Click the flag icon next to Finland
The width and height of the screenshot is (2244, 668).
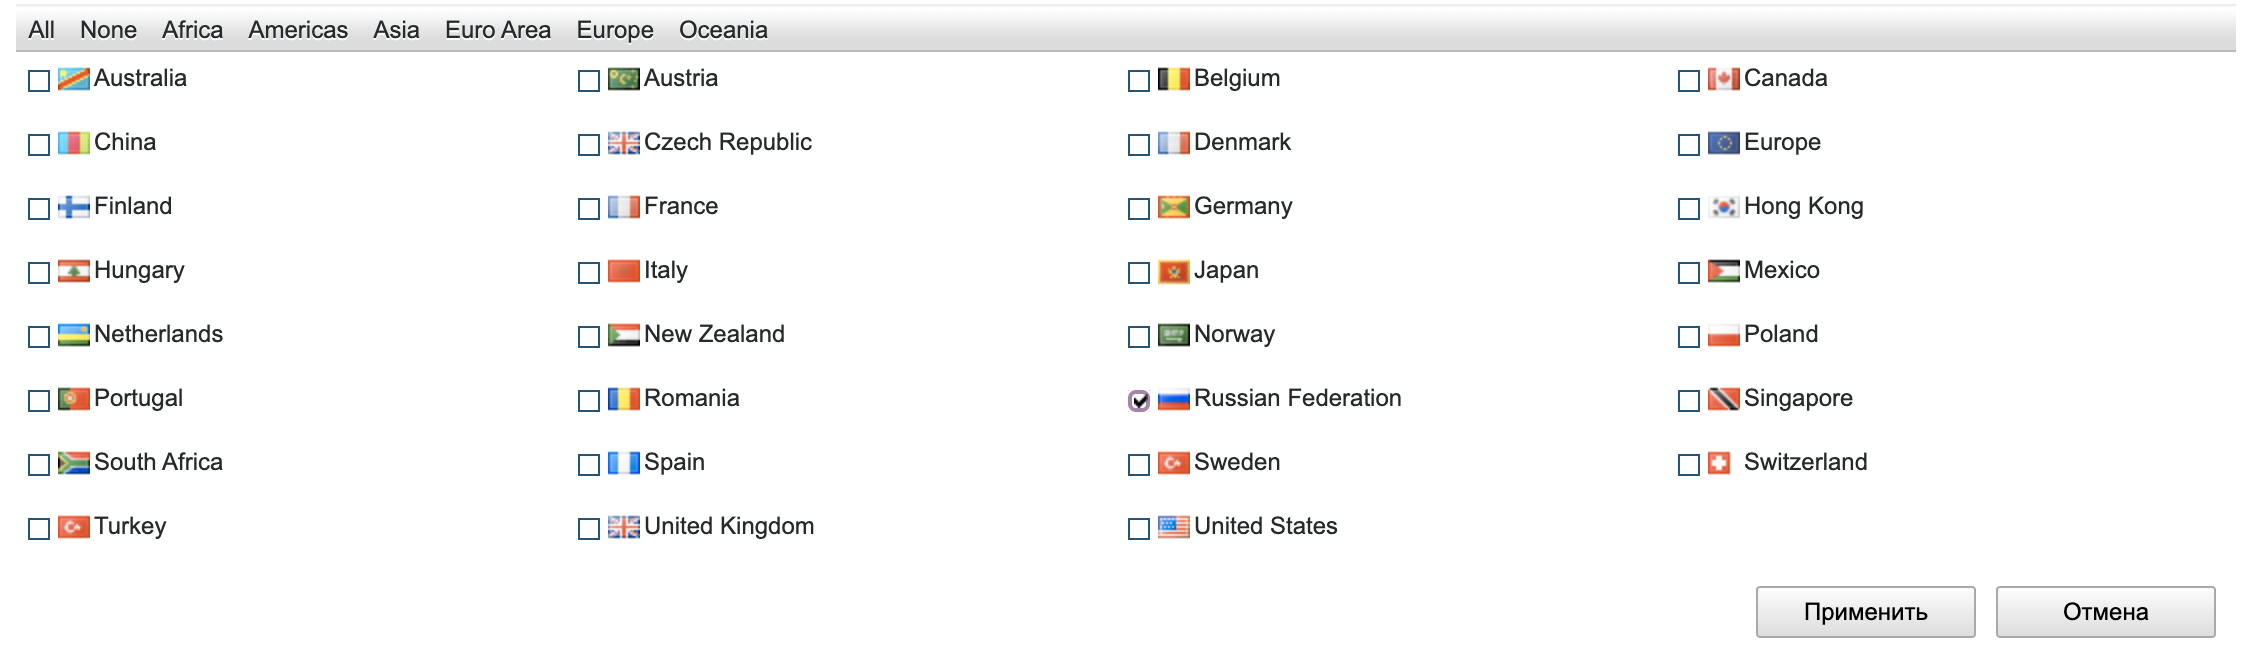[73, 207]
